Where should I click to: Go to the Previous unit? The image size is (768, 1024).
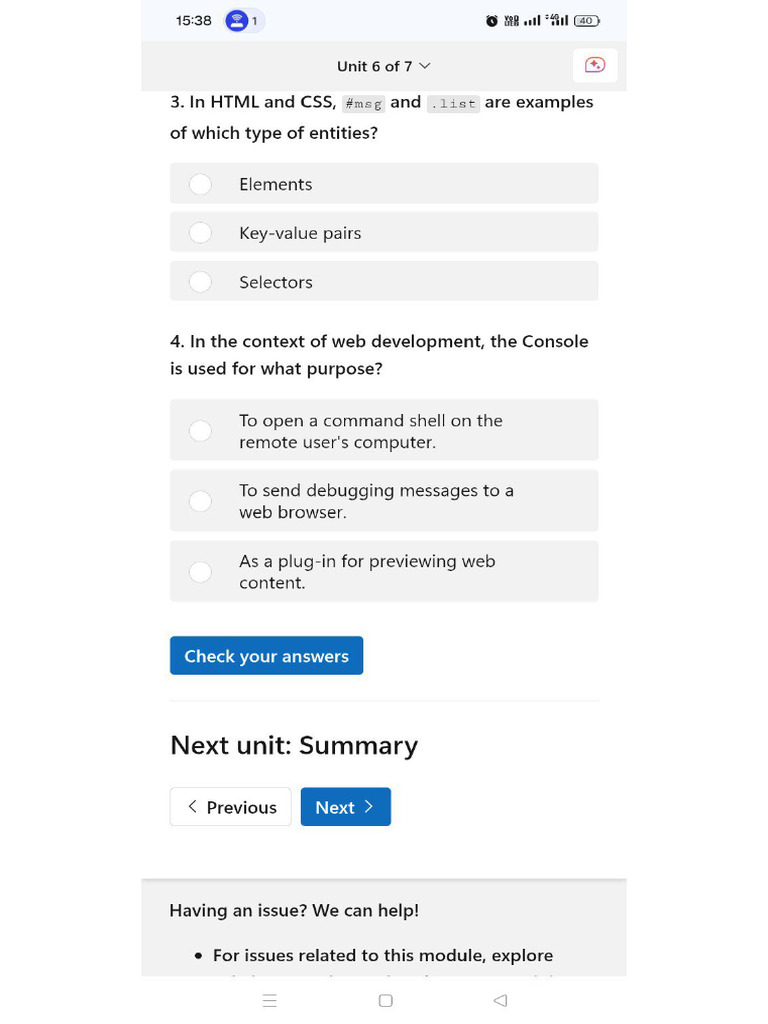pos(230,807)
